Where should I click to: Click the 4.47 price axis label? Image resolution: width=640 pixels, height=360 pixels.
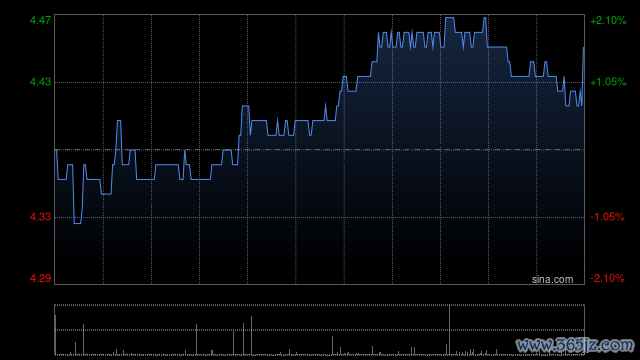40,20
